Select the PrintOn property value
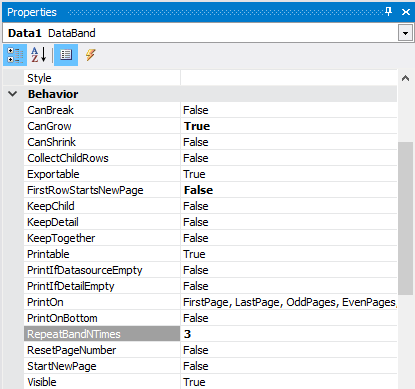 click(x=289, y=302)
